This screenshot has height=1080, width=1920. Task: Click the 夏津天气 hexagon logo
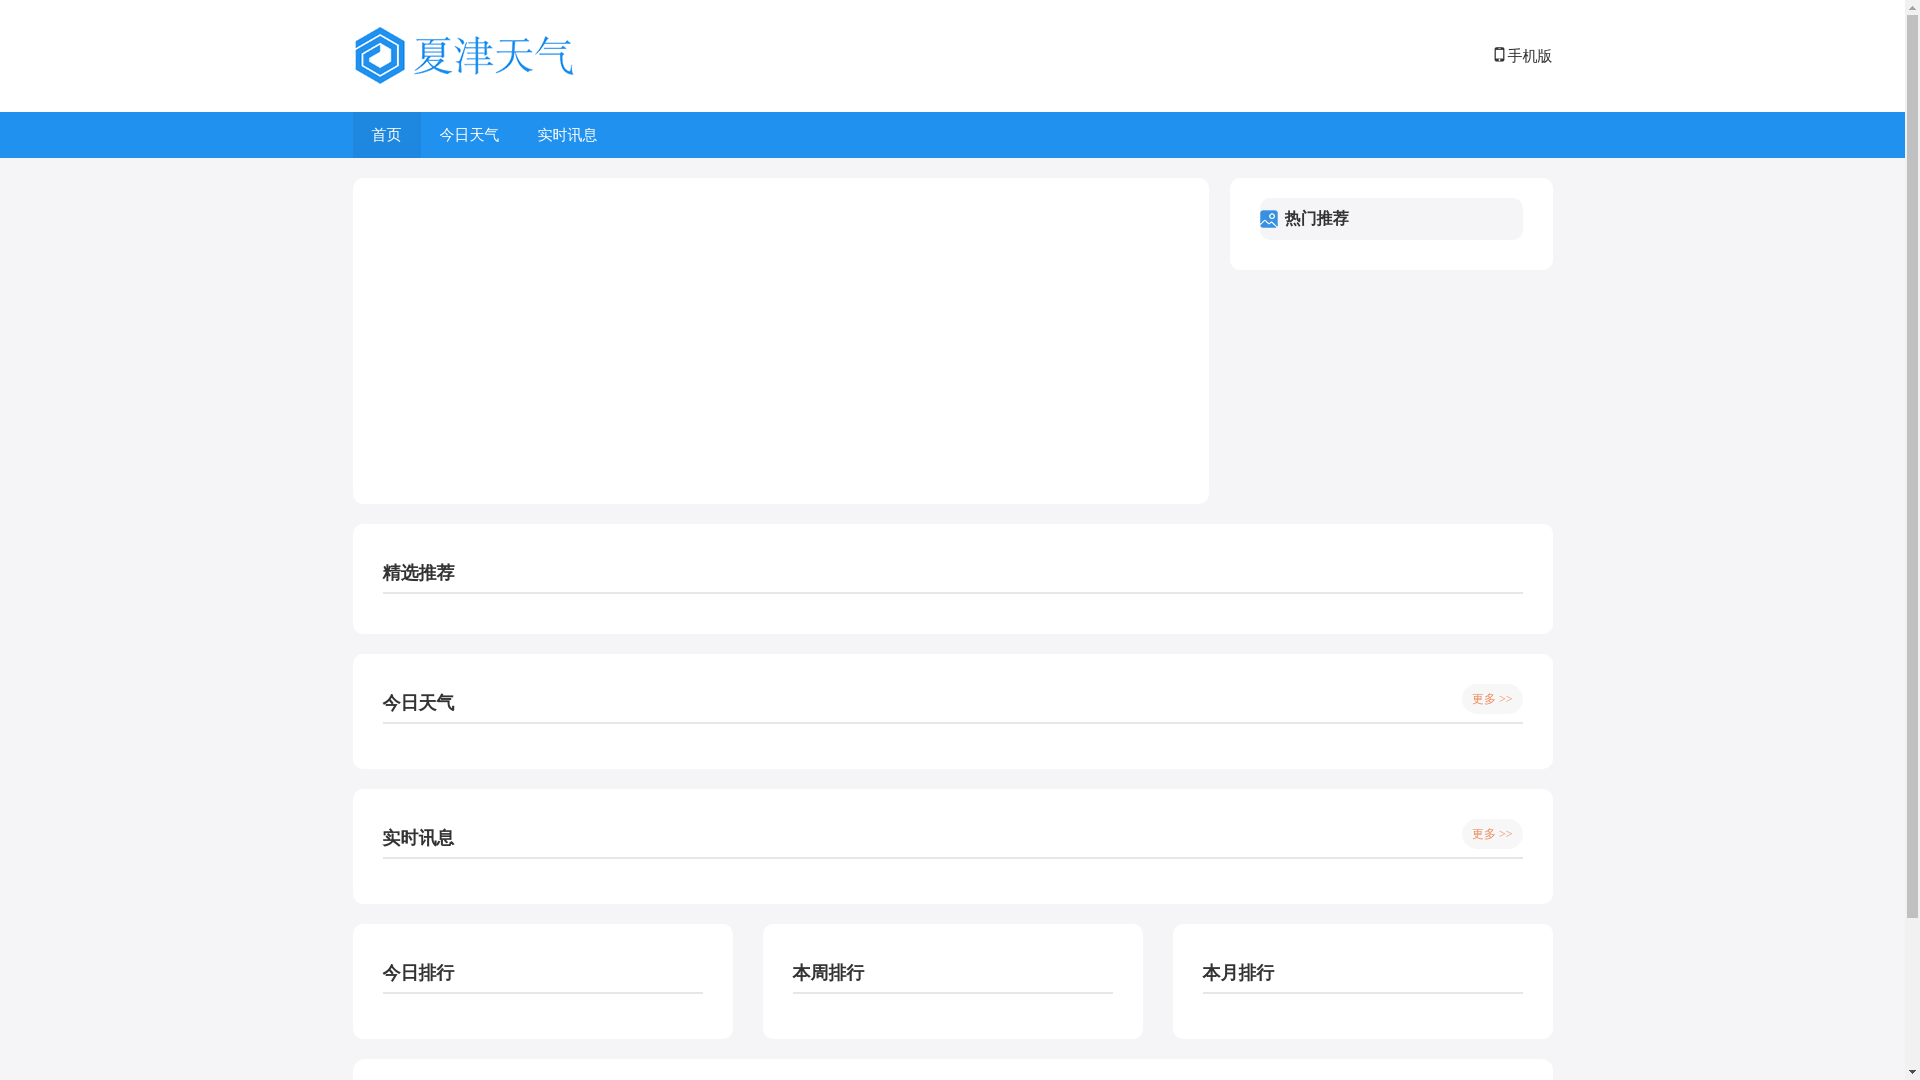(x=379, y=55)
